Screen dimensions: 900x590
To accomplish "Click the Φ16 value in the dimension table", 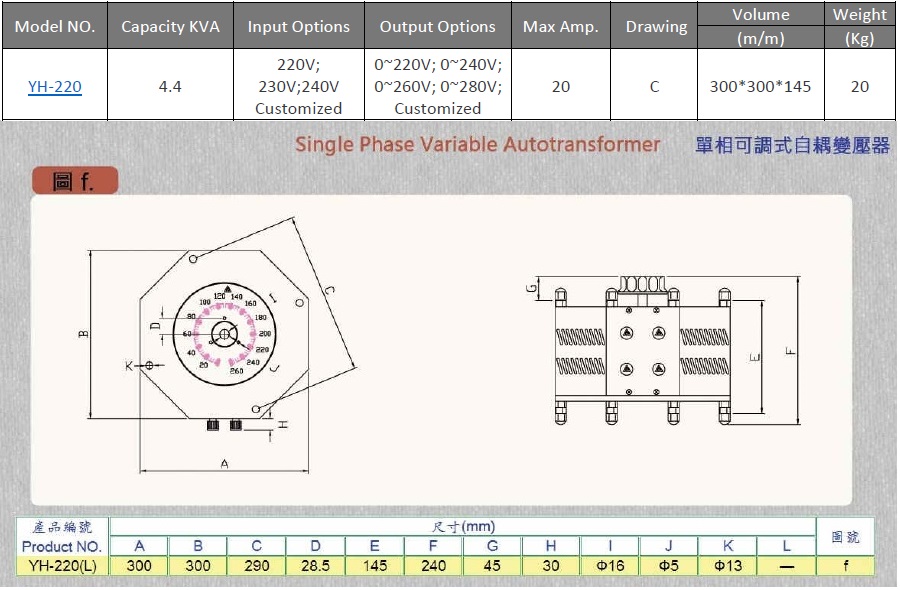I will tap(610, 566).
